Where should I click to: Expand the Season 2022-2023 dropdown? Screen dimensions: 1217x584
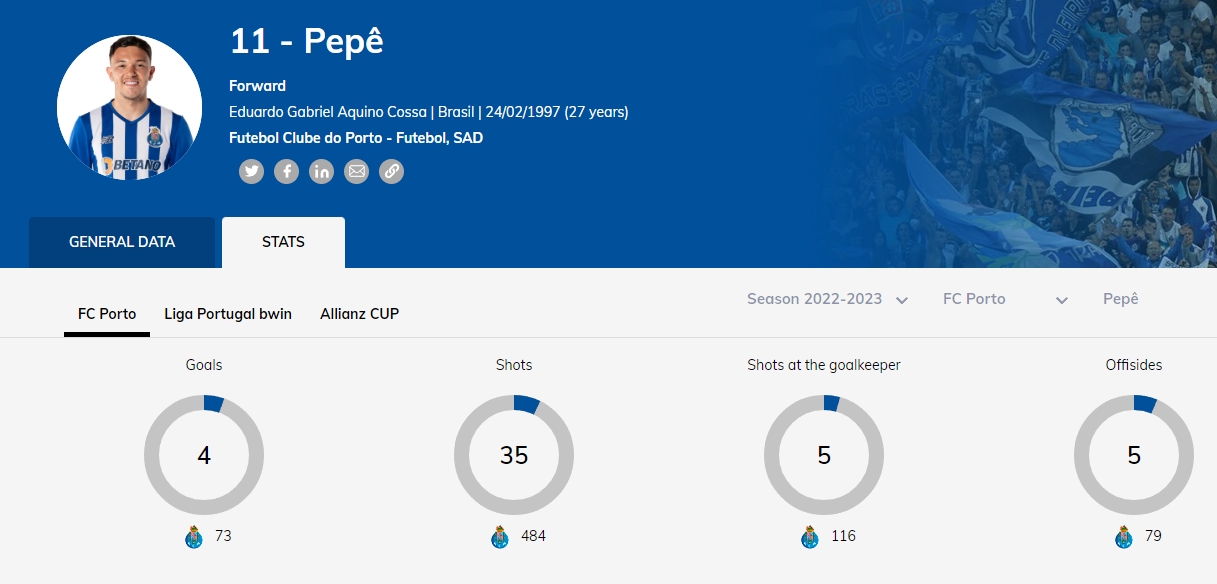[x=827, y=299]
